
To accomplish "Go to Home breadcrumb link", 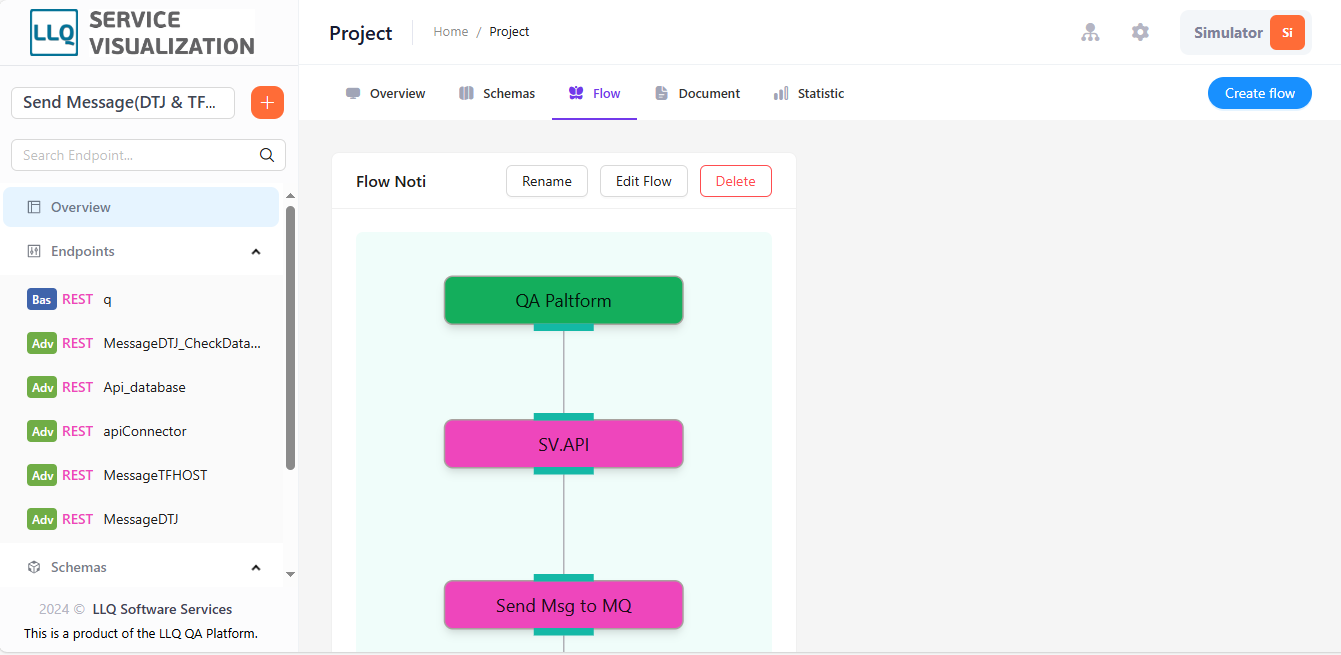I will pos(451,32).
